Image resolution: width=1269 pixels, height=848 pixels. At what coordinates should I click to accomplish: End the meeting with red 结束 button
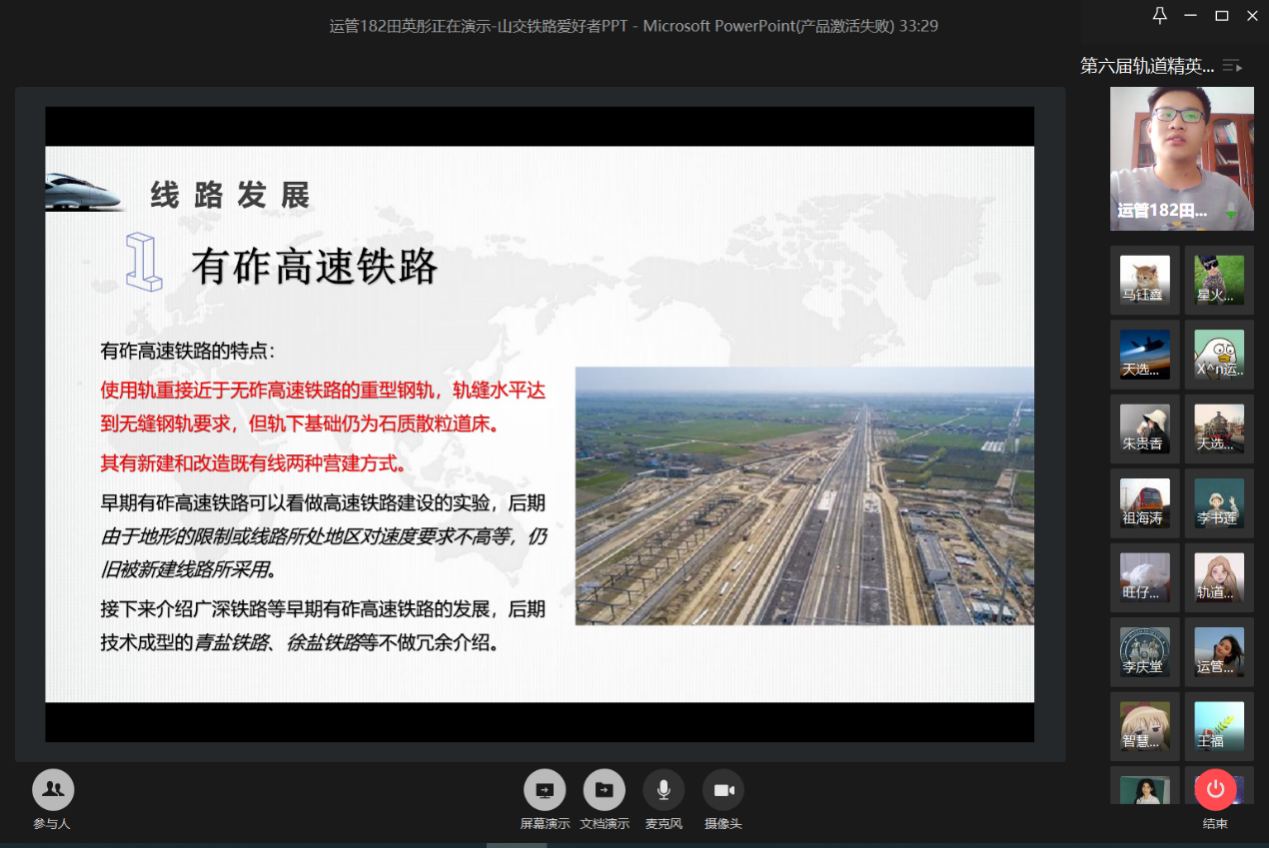1215,790
